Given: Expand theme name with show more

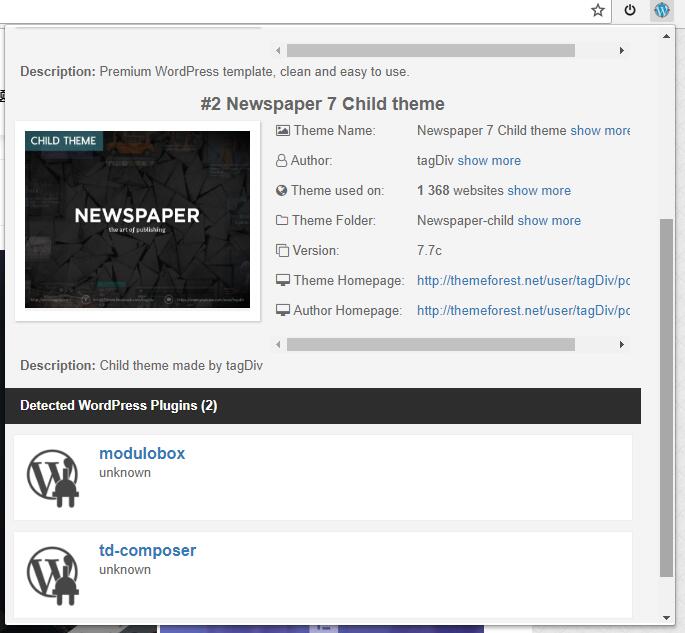Looking at the screenshot, I should click(601, 131).
